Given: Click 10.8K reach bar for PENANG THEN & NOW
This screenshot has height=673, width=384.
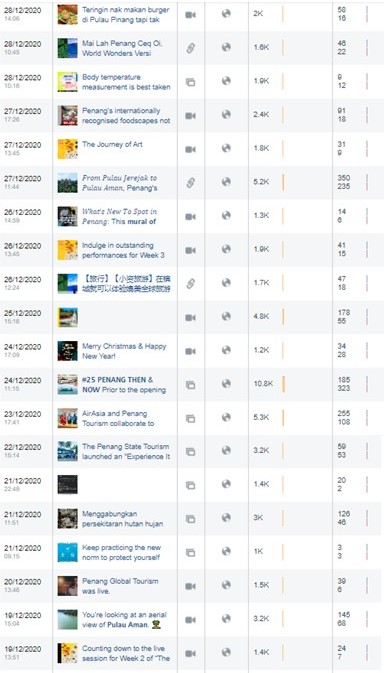Looking at the screenshot, I should tap(284, 384).
